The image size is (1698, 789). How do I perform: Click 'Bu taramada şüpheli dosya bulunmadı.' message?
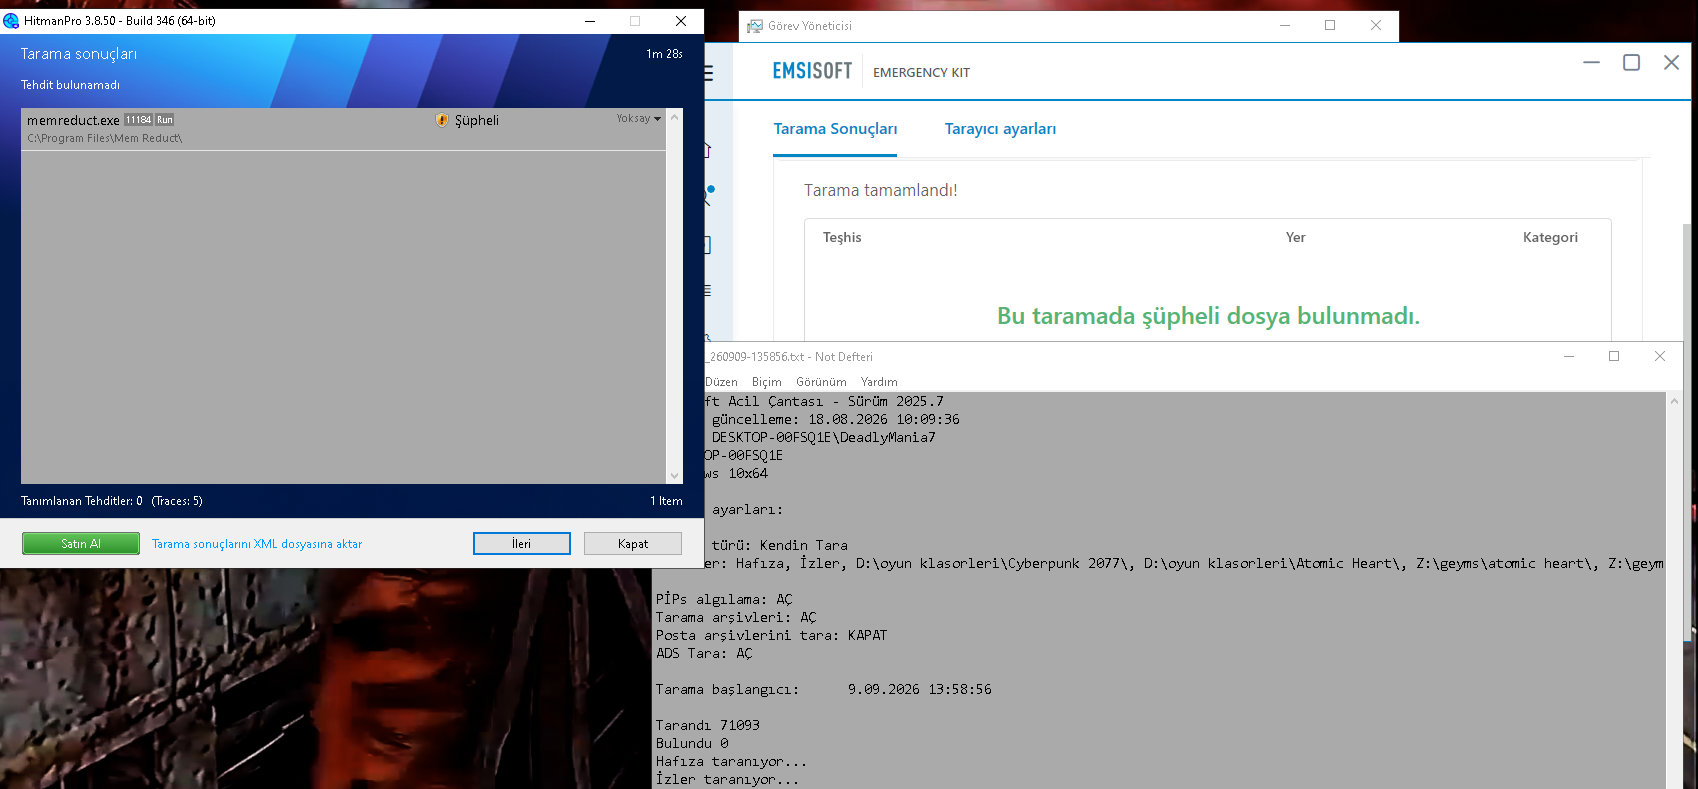(x=1208, y=316)
